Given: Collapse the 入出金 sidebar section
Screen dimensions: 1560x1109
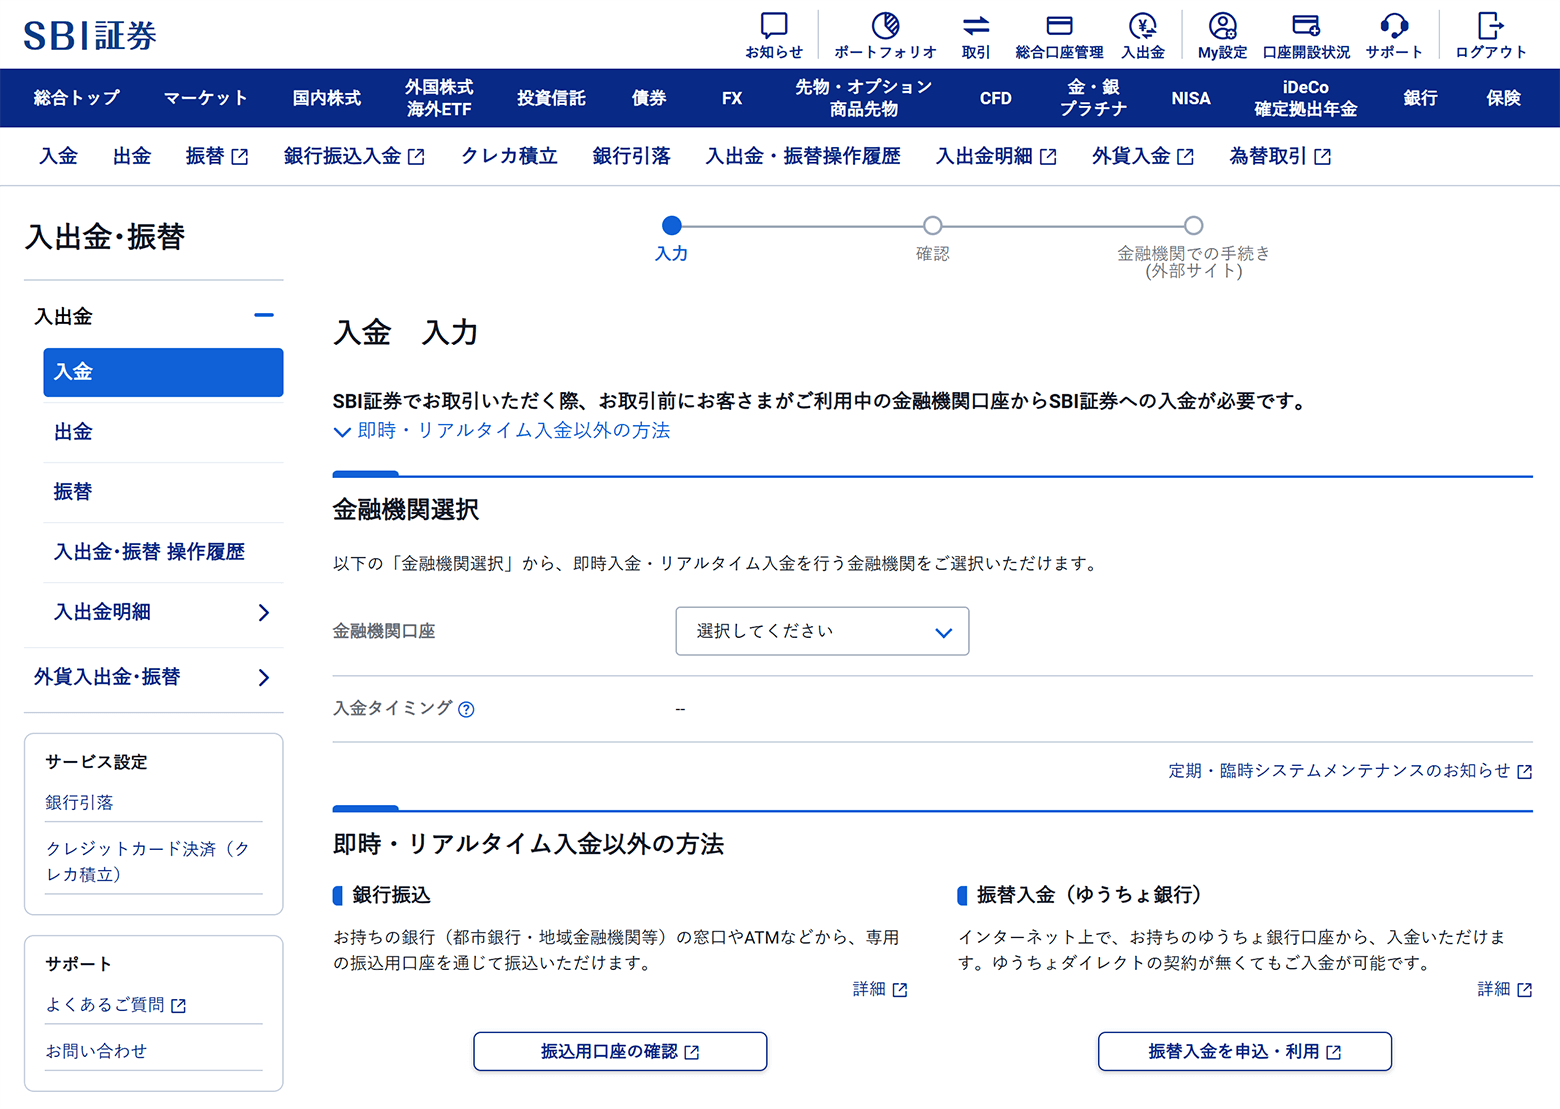Looking at the screenshot, I should (x=264, y=315).
